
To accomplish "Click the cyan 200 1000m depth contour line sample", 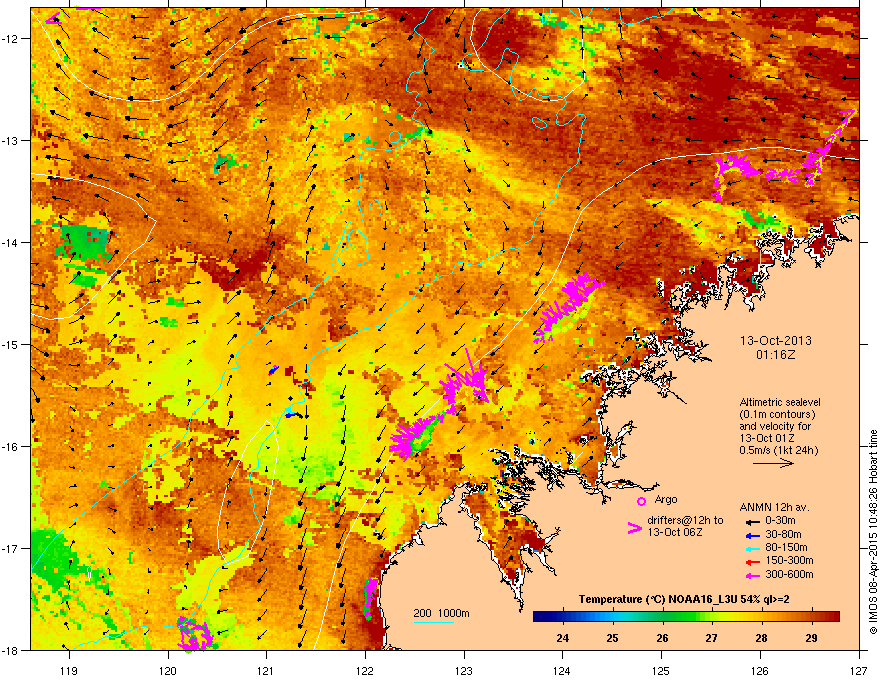I will click(434, 622).
